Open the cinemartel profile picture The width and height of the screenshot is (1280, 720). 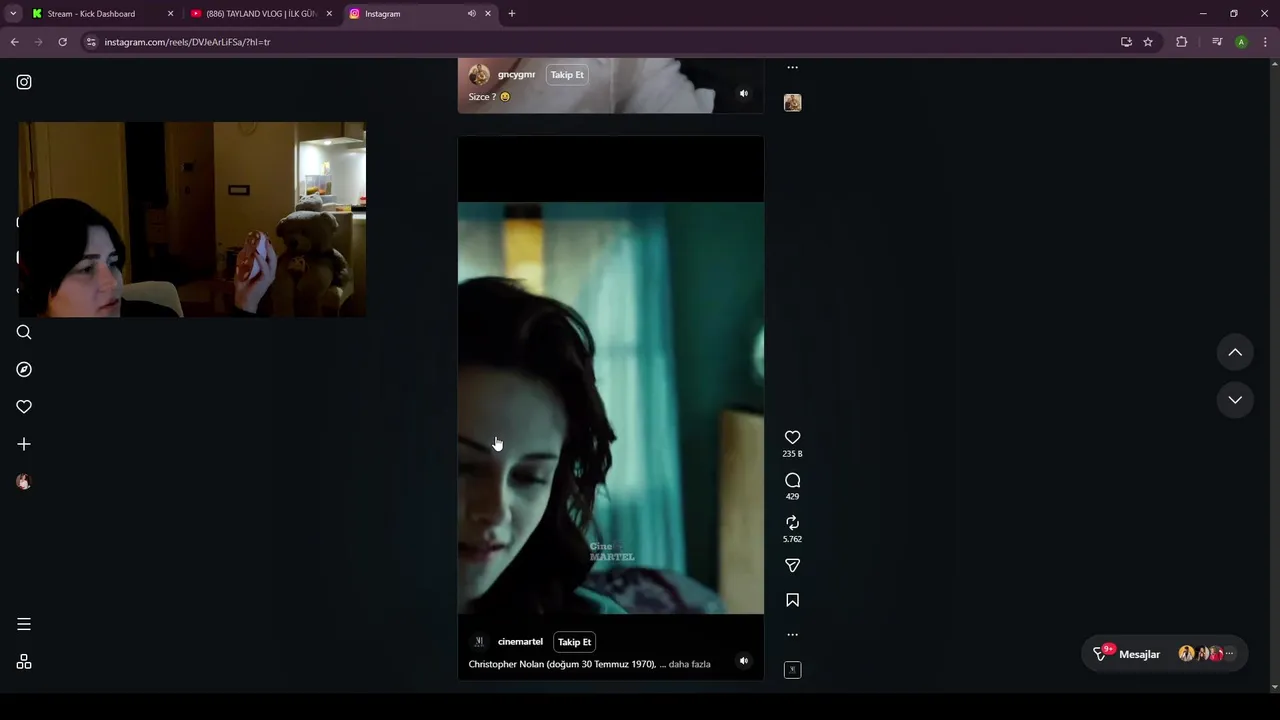[479, 642]
